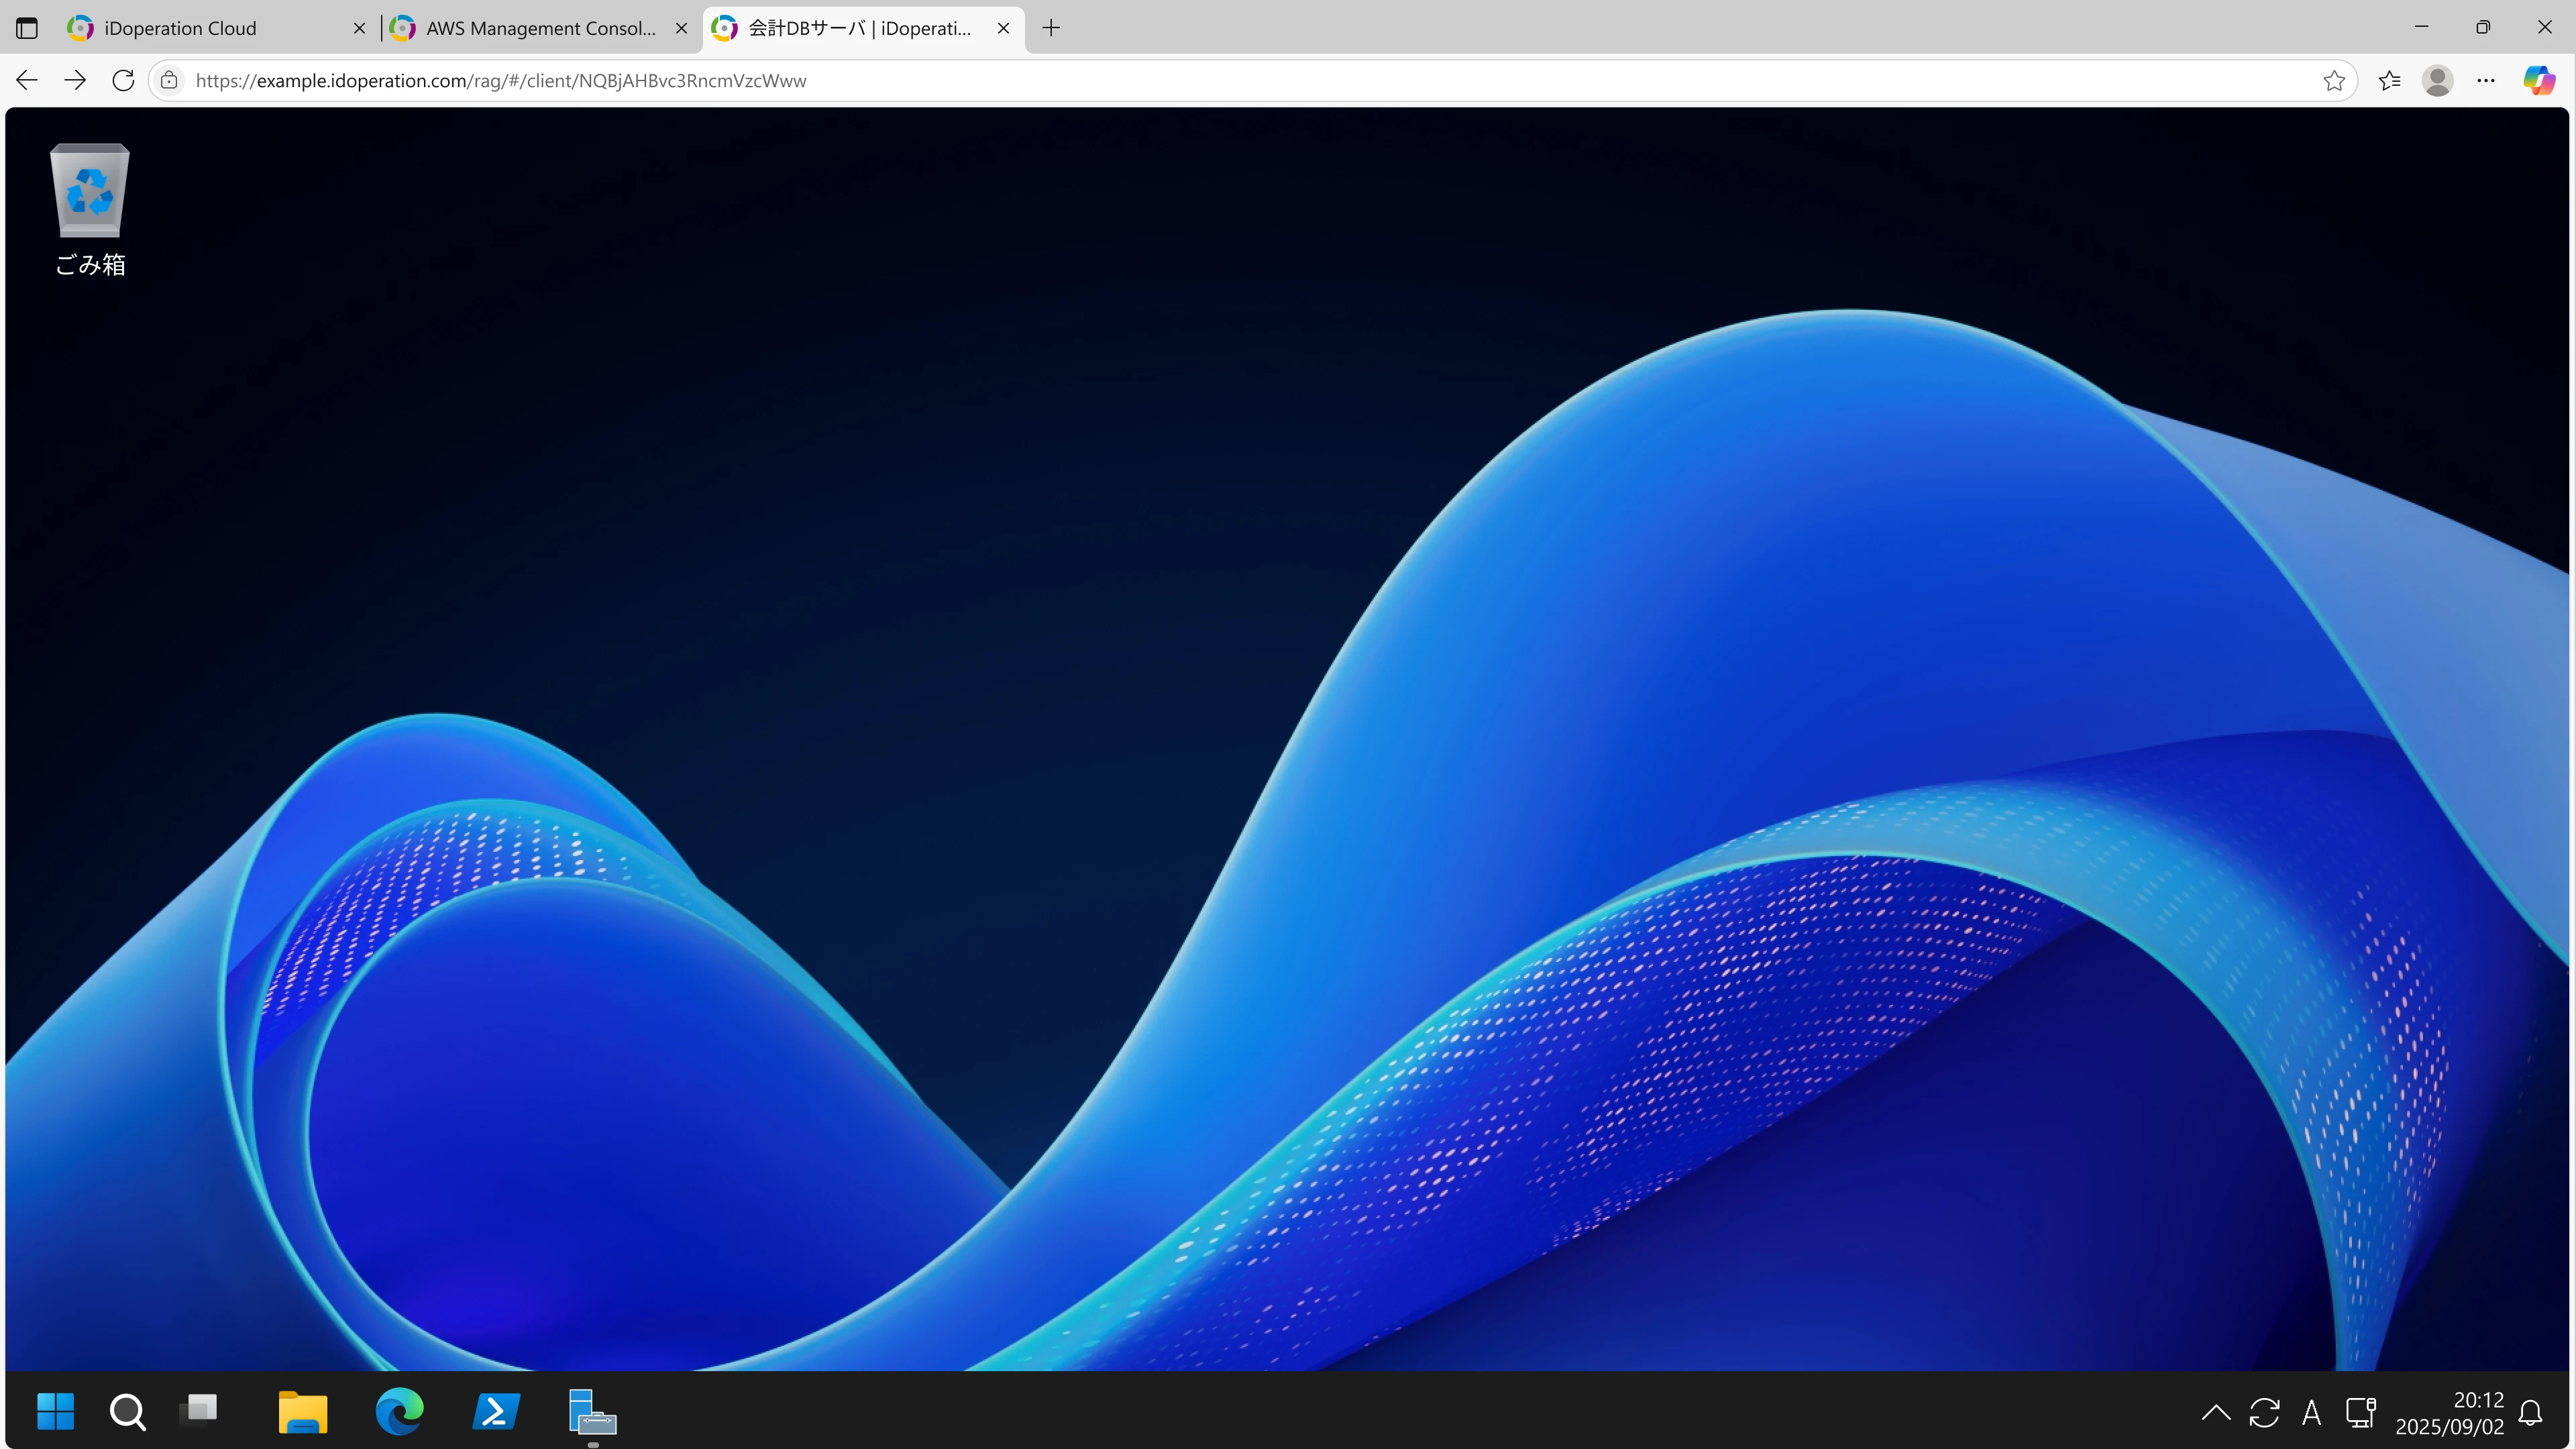This screenshot has height=1449, width=2576.
Task: Click the sync icon in the system tray
Action: point(2264,1412)
